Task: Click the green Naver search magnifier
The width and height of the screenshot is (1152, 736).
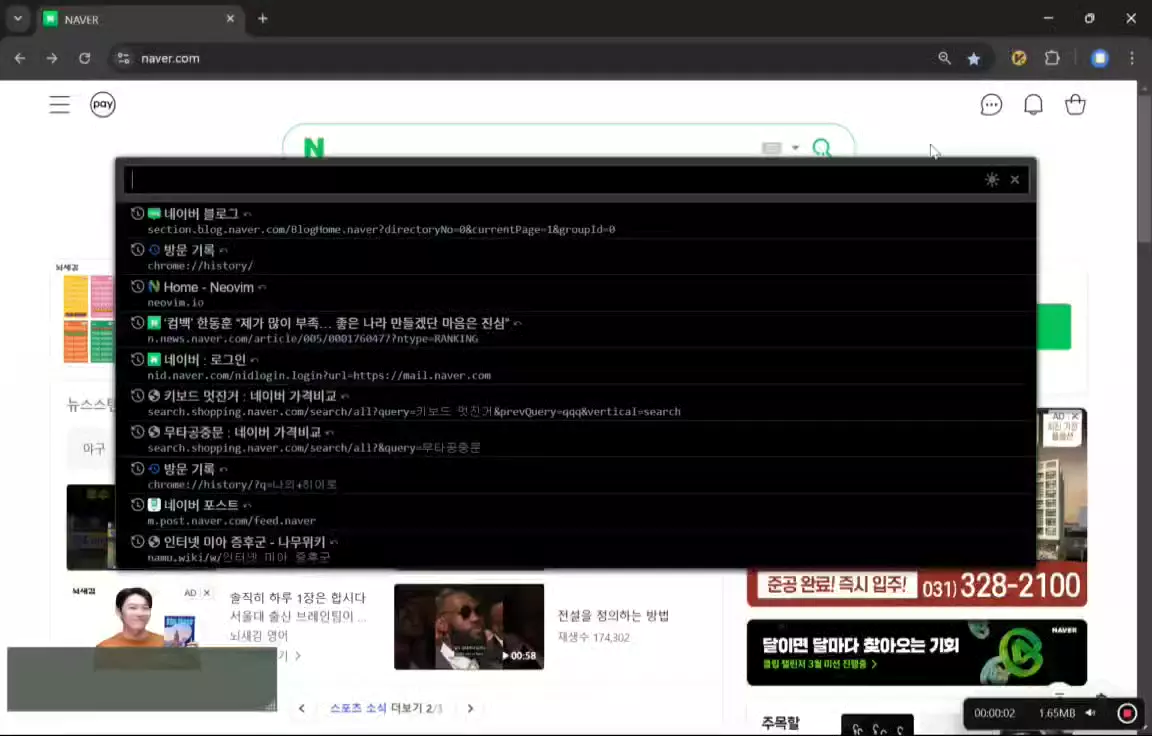Action: coord(822,148)
